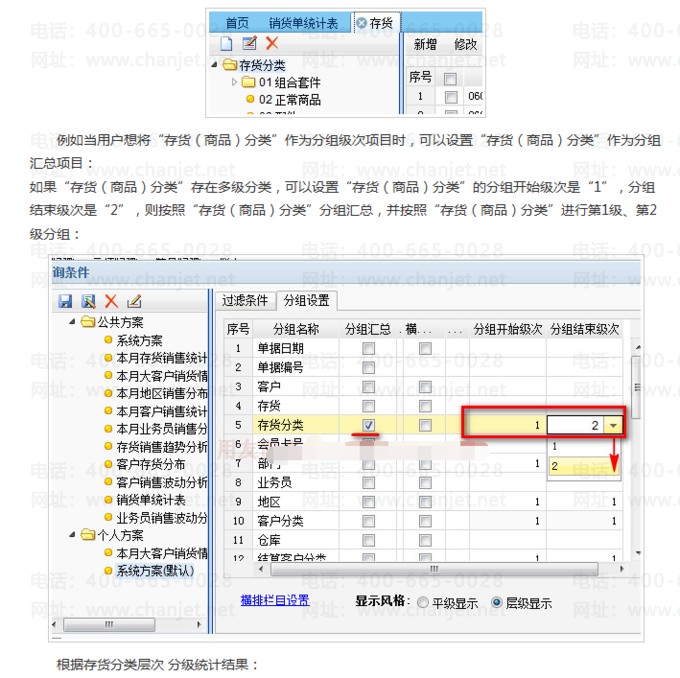Open the 过滤条件 tab
680x678 pixels.
(x=245, y=300)
